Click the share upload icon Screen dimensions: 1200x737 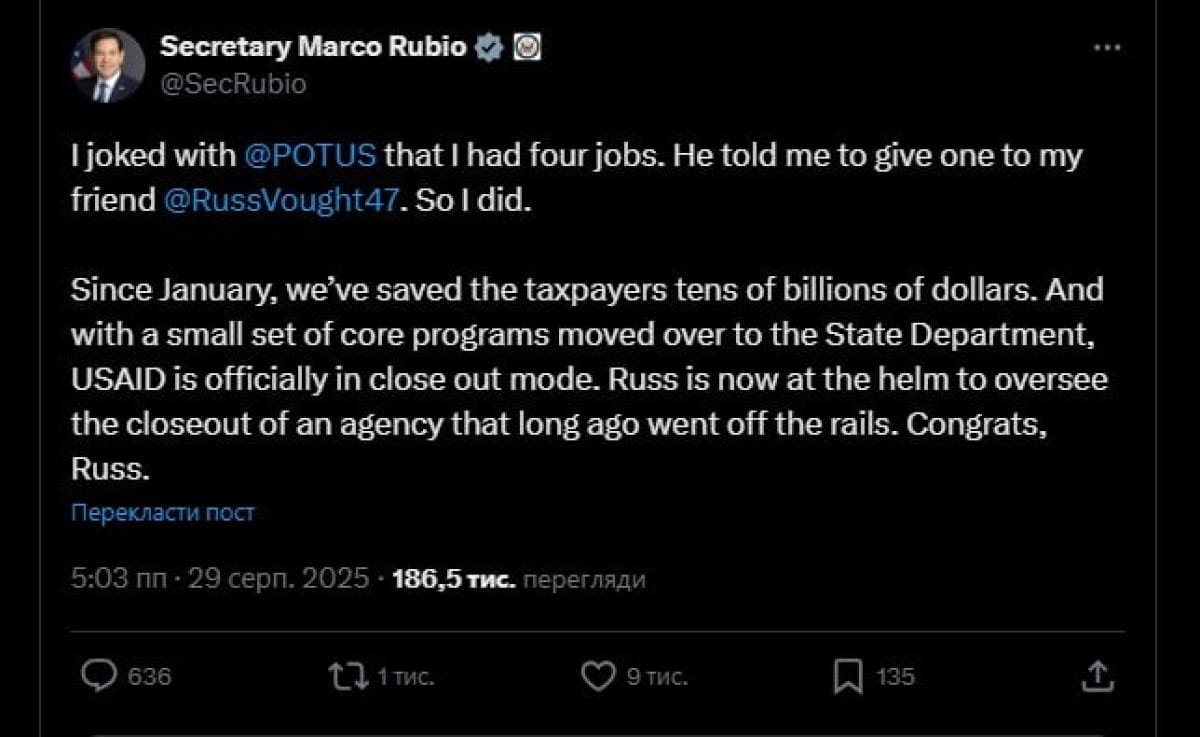tap(1098, 677)
